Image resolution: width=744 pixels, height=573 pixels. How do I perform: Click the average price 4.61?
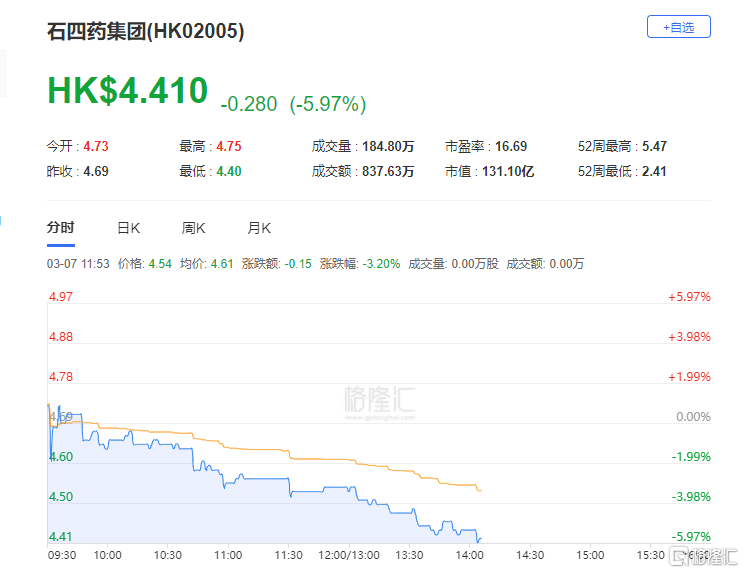click(x=222, y=264)
